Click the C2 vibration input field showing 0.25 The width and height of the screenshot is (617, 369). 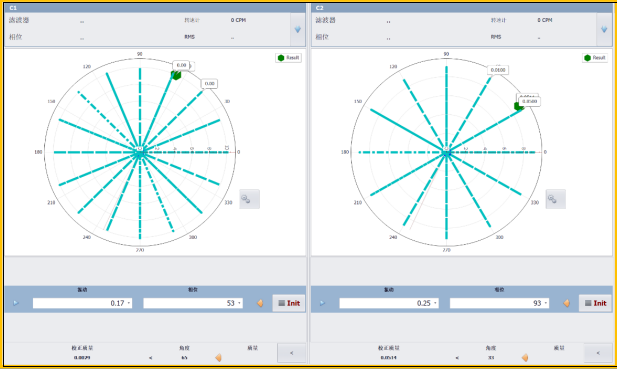coord(389,303)
